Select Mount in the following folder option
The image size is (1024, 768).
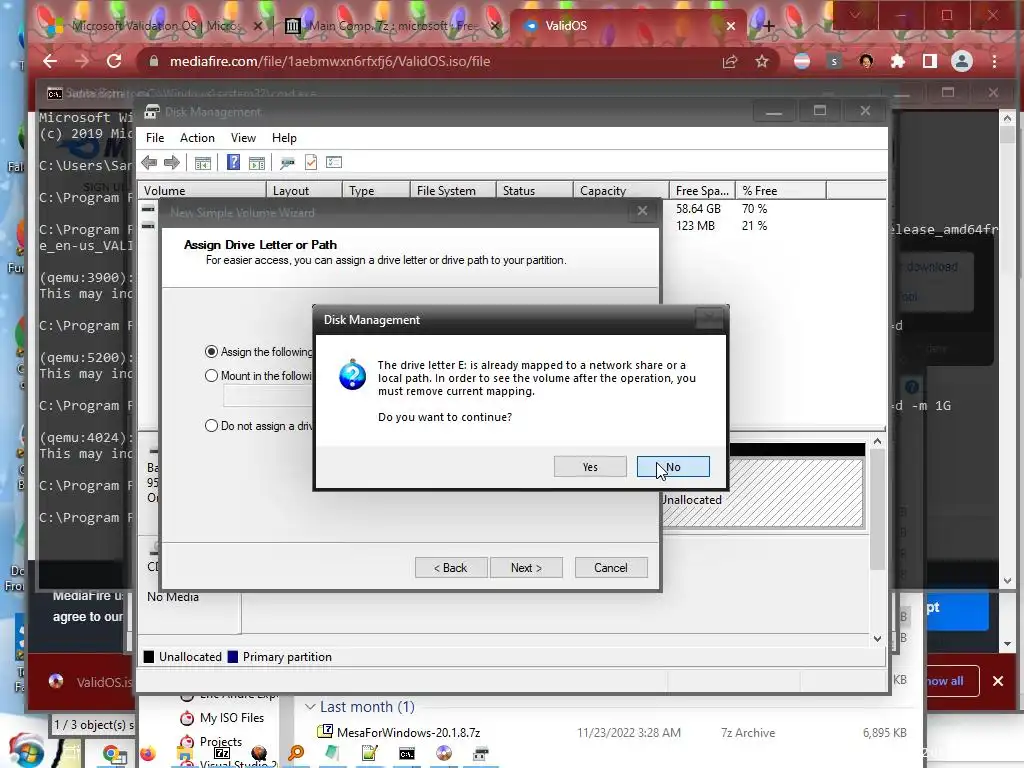click(211, 376)
